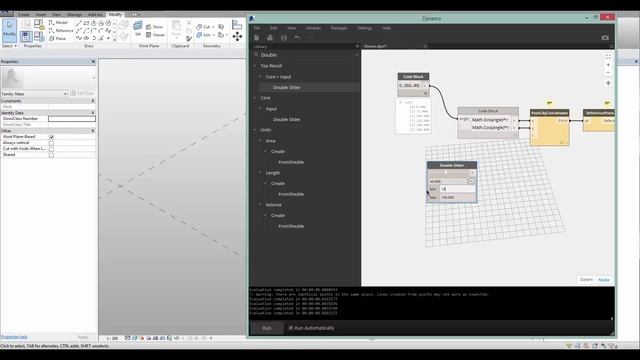Click Edit Type in Revit Properties
Screen dimensions: 640x360
point(82,93)
